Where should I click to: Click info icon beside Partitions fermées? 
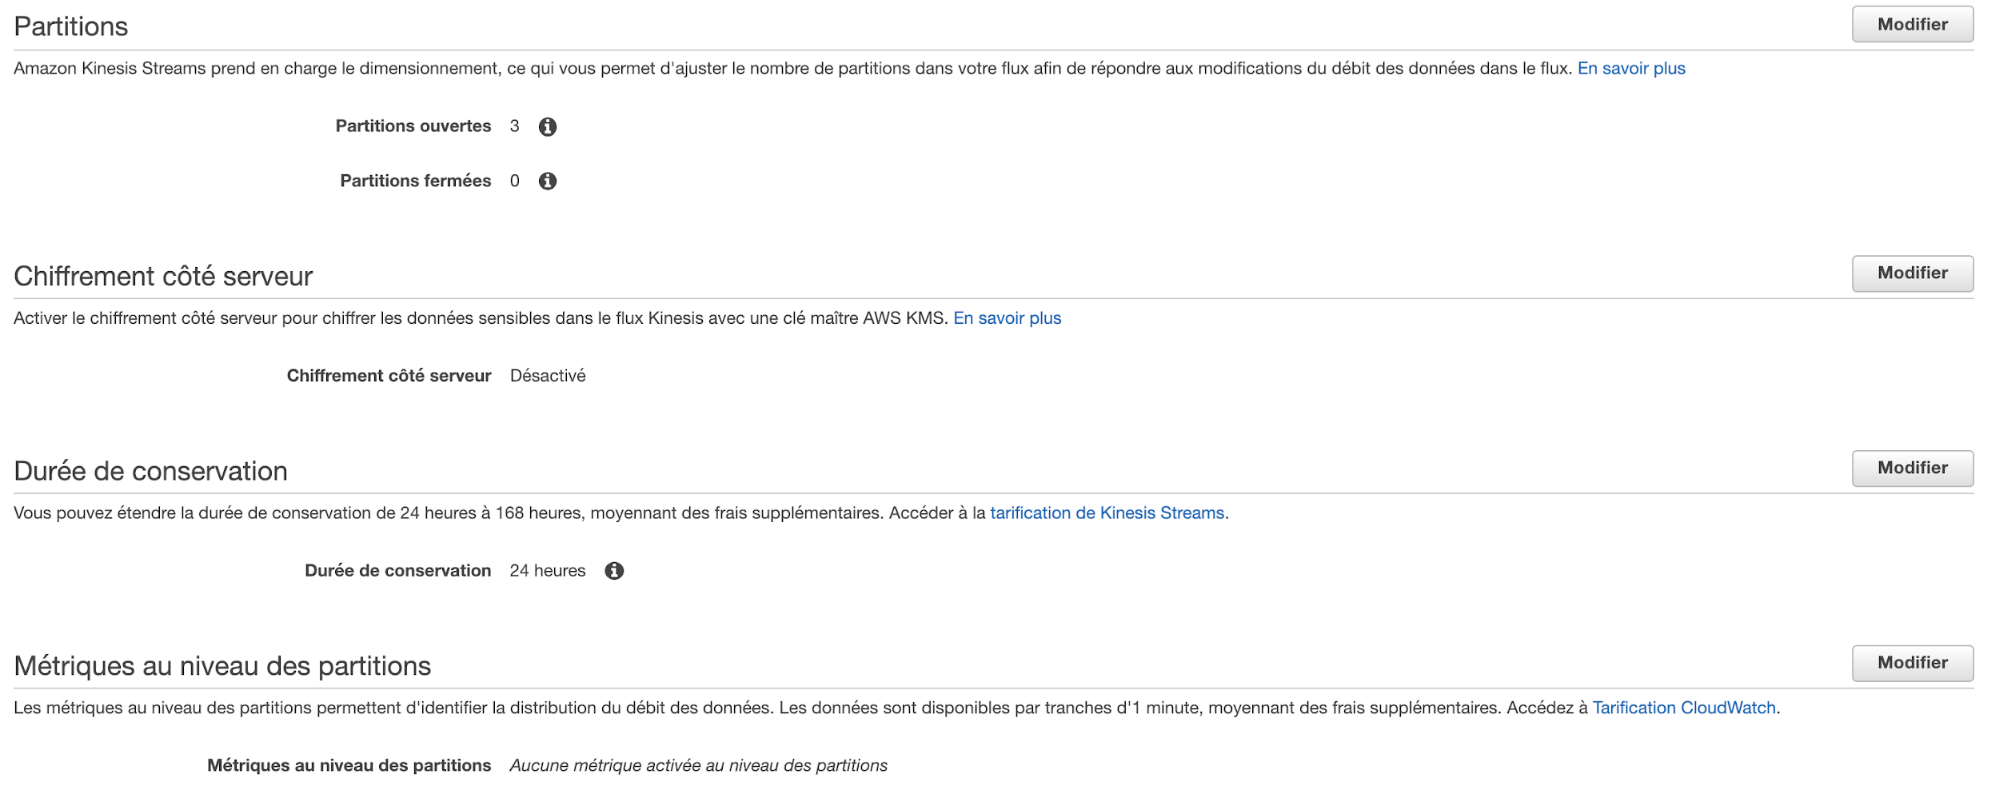click(547, 181)
